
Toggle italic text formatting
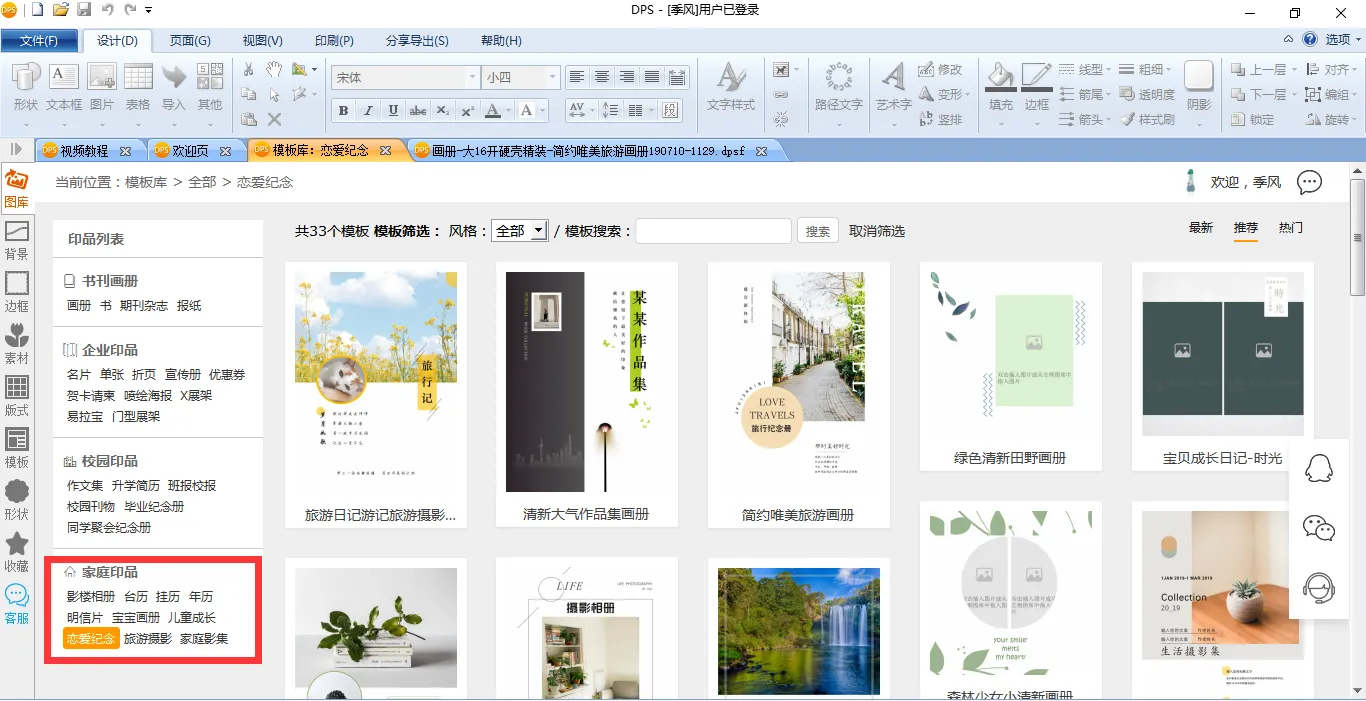(x=368, y=110)
